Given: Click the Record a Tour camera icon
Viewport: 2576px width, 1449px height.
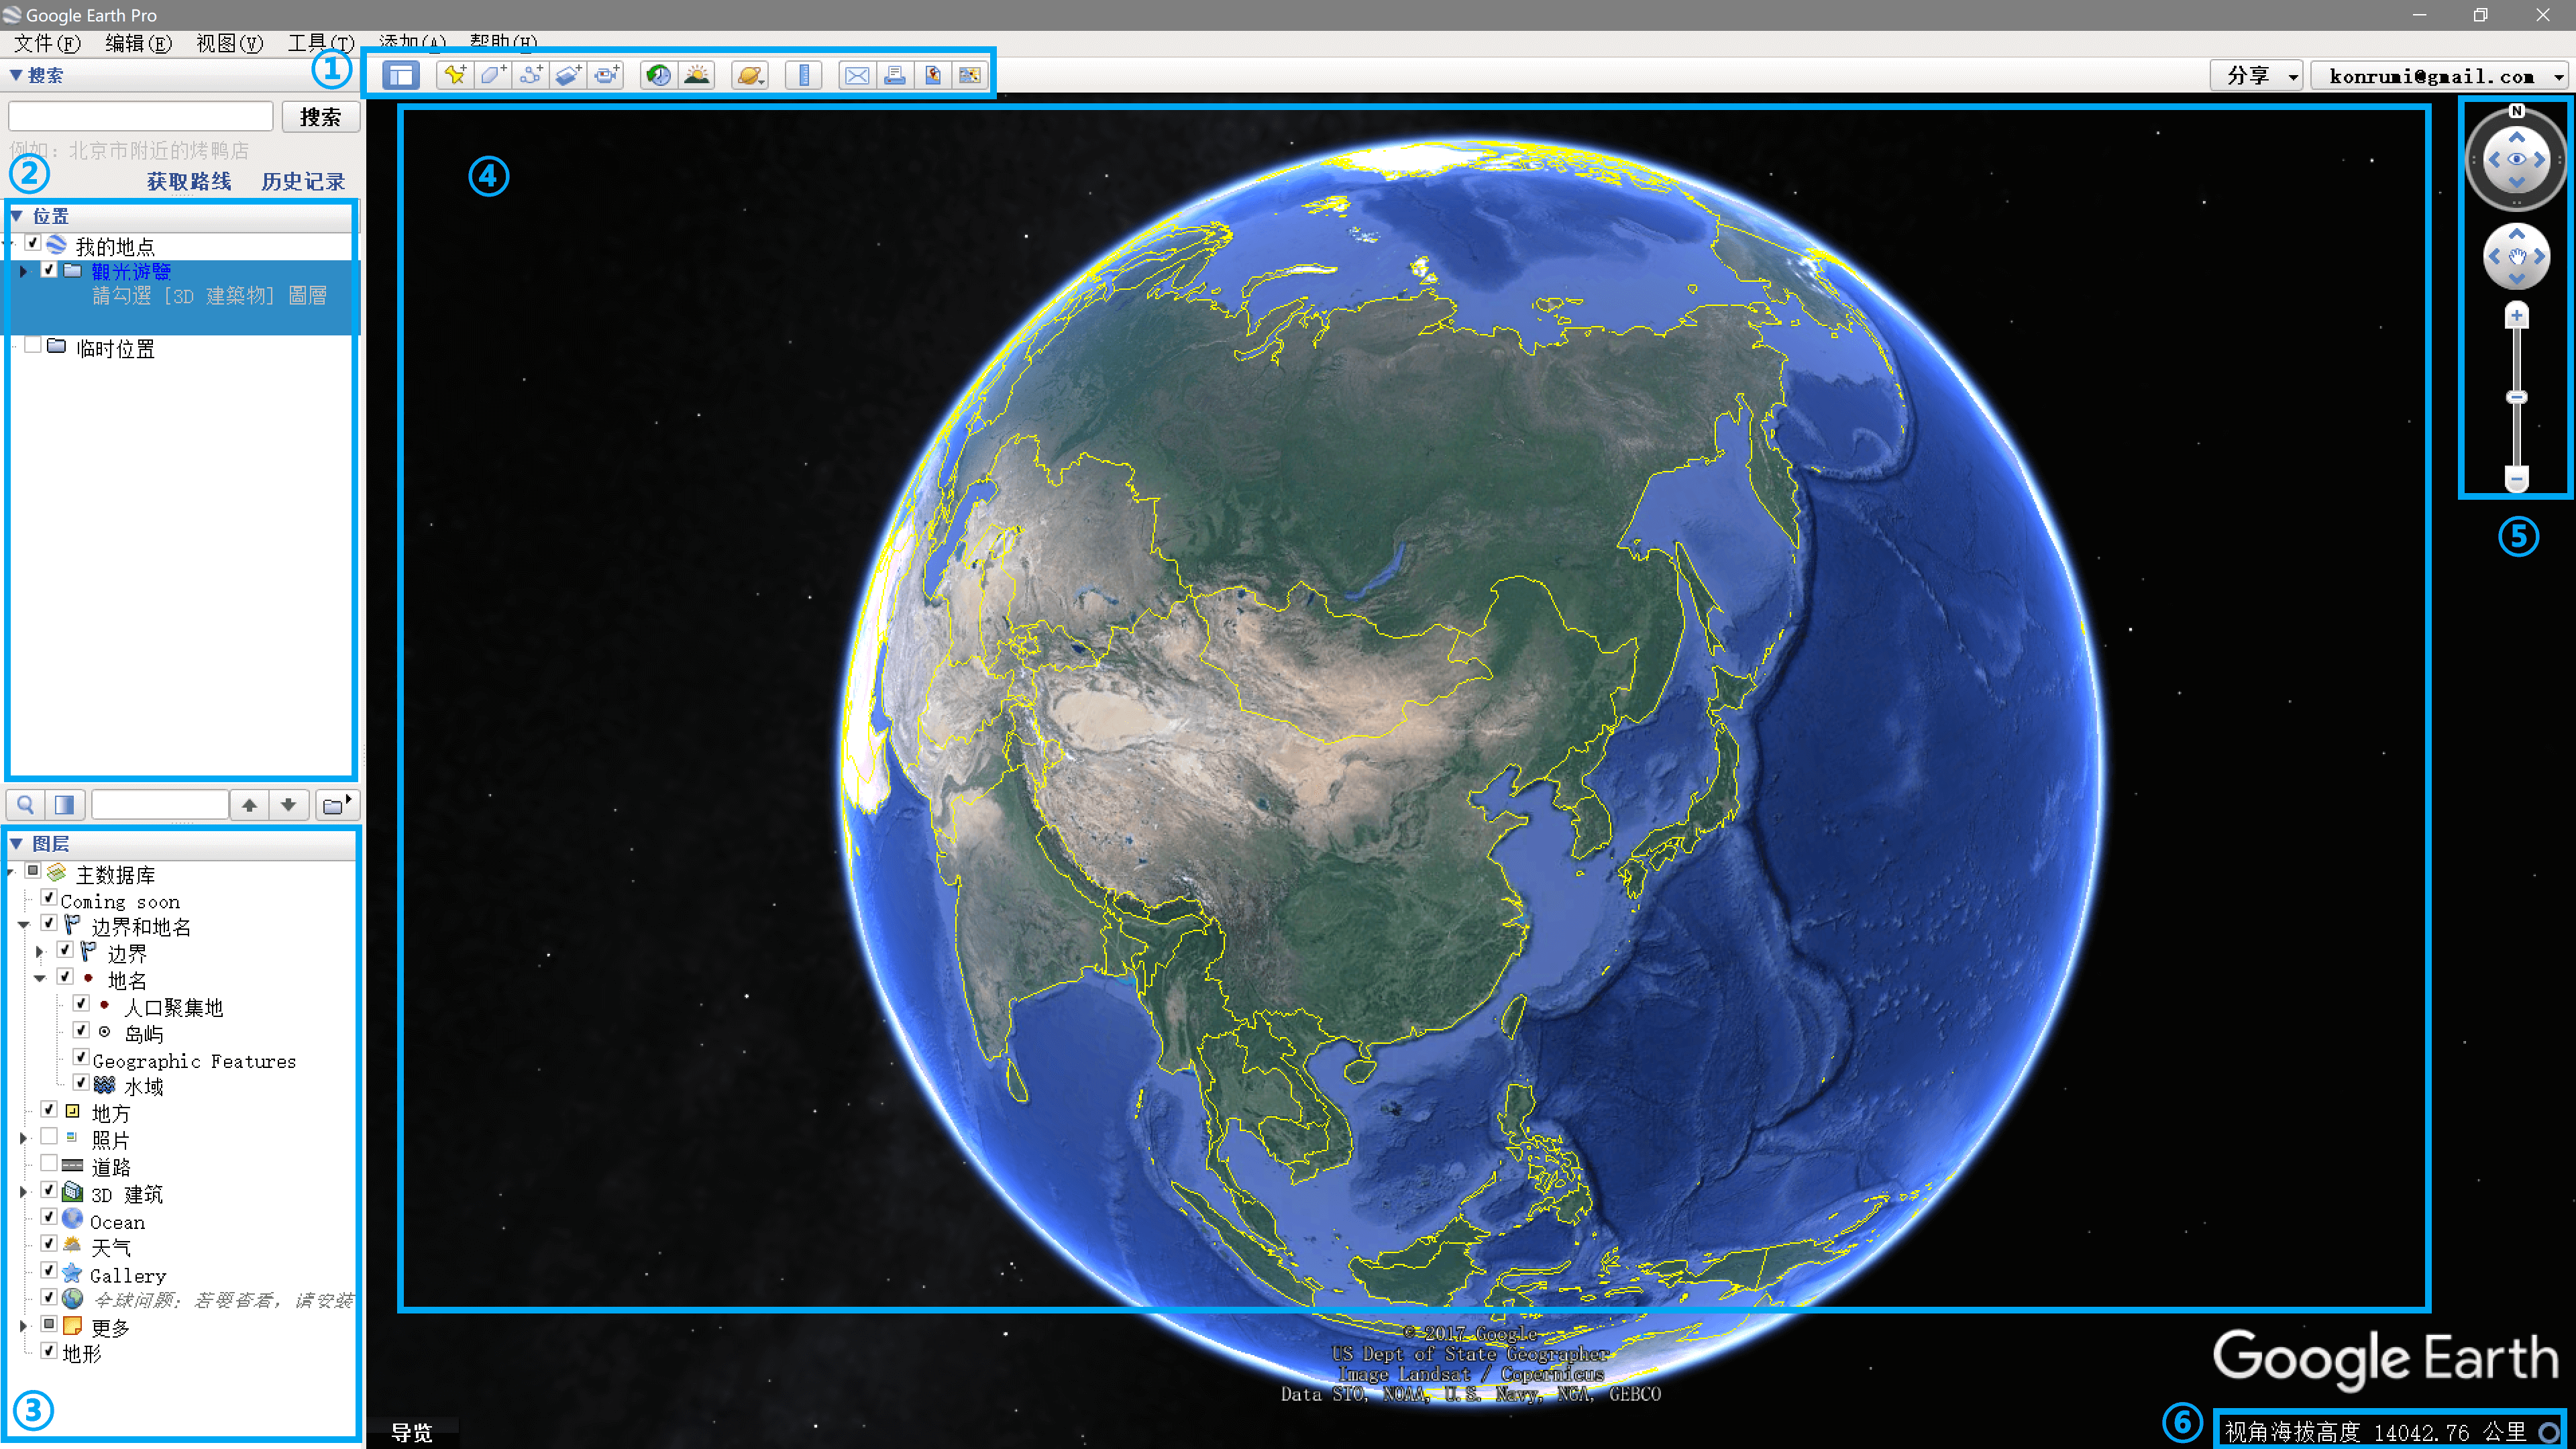Looking at the screenshot, I should 607,75.
